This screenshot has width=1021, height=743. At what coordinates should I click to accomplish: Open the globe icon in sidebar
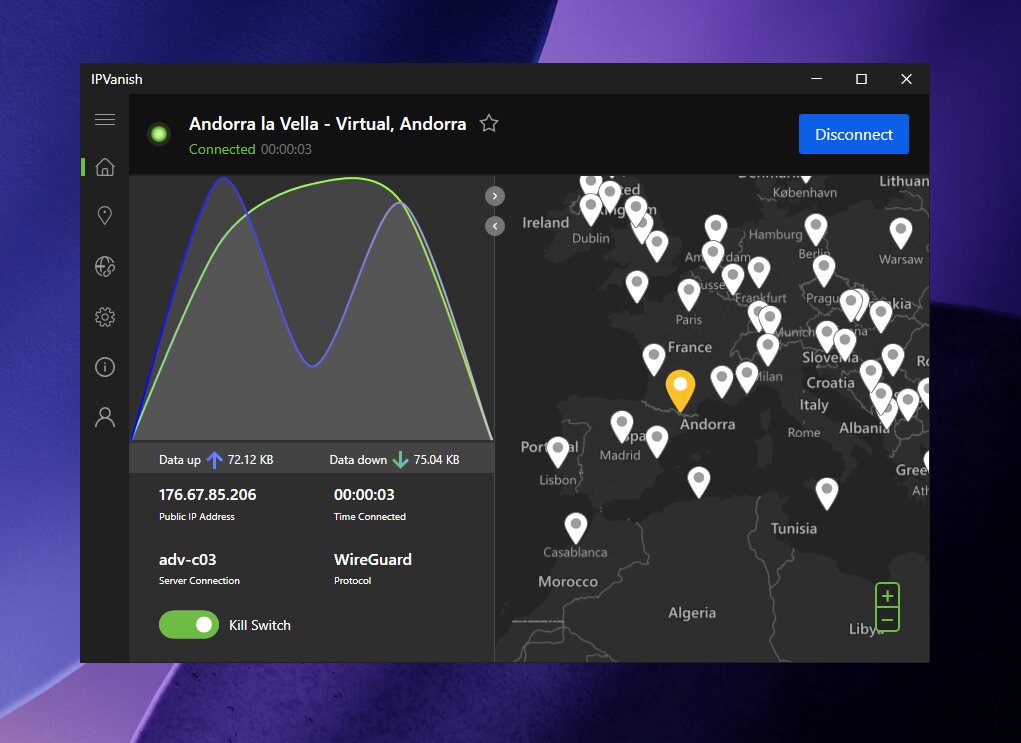(x=105, y=266)
